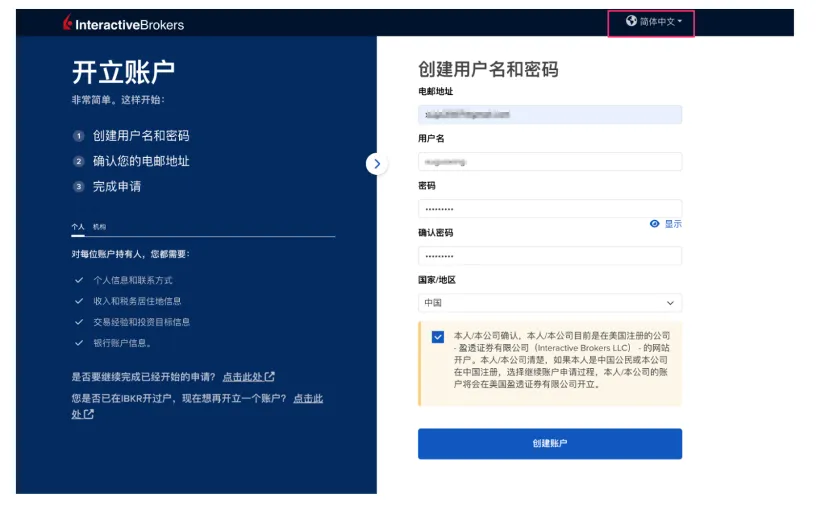Screen dimensions: 830x526
Task: Click checkmark icon beside 银行账户信息
Action: pyautogui.click(x=79, y=343)
